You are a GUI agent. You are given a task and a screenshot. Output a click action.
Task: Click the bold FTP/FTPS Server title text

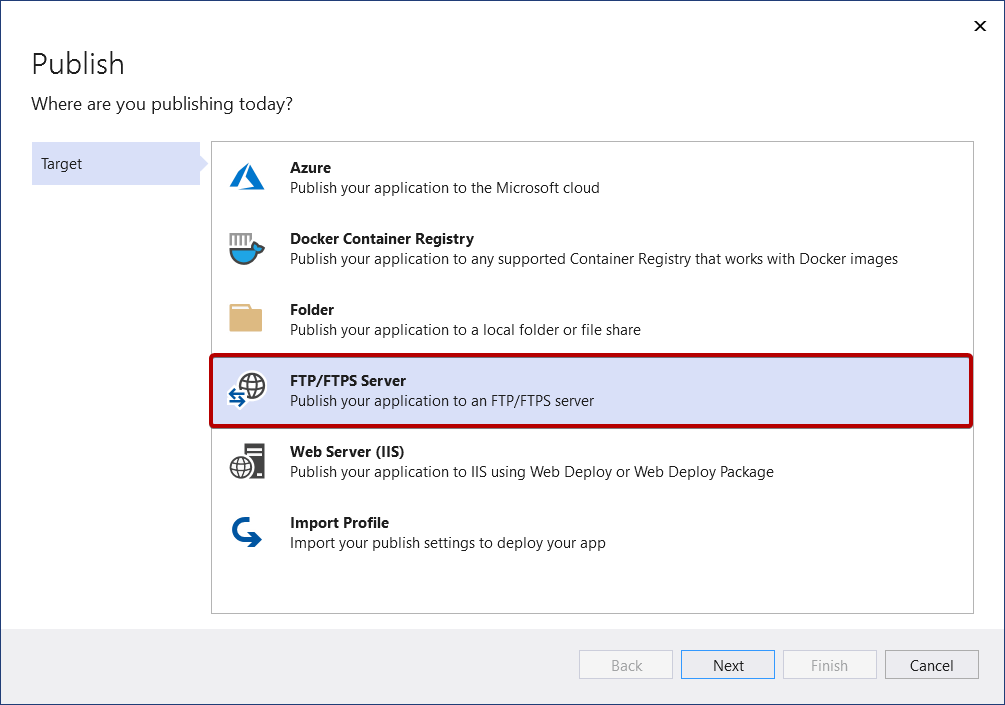click(347, 380)
